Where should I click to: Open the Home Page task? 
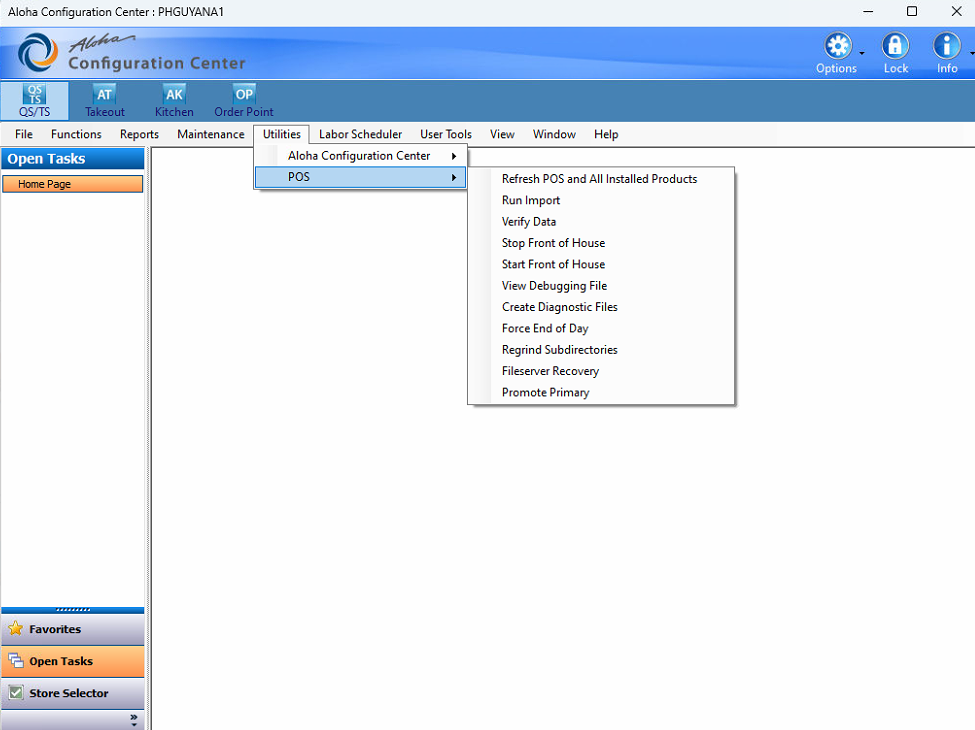(73, 184)
